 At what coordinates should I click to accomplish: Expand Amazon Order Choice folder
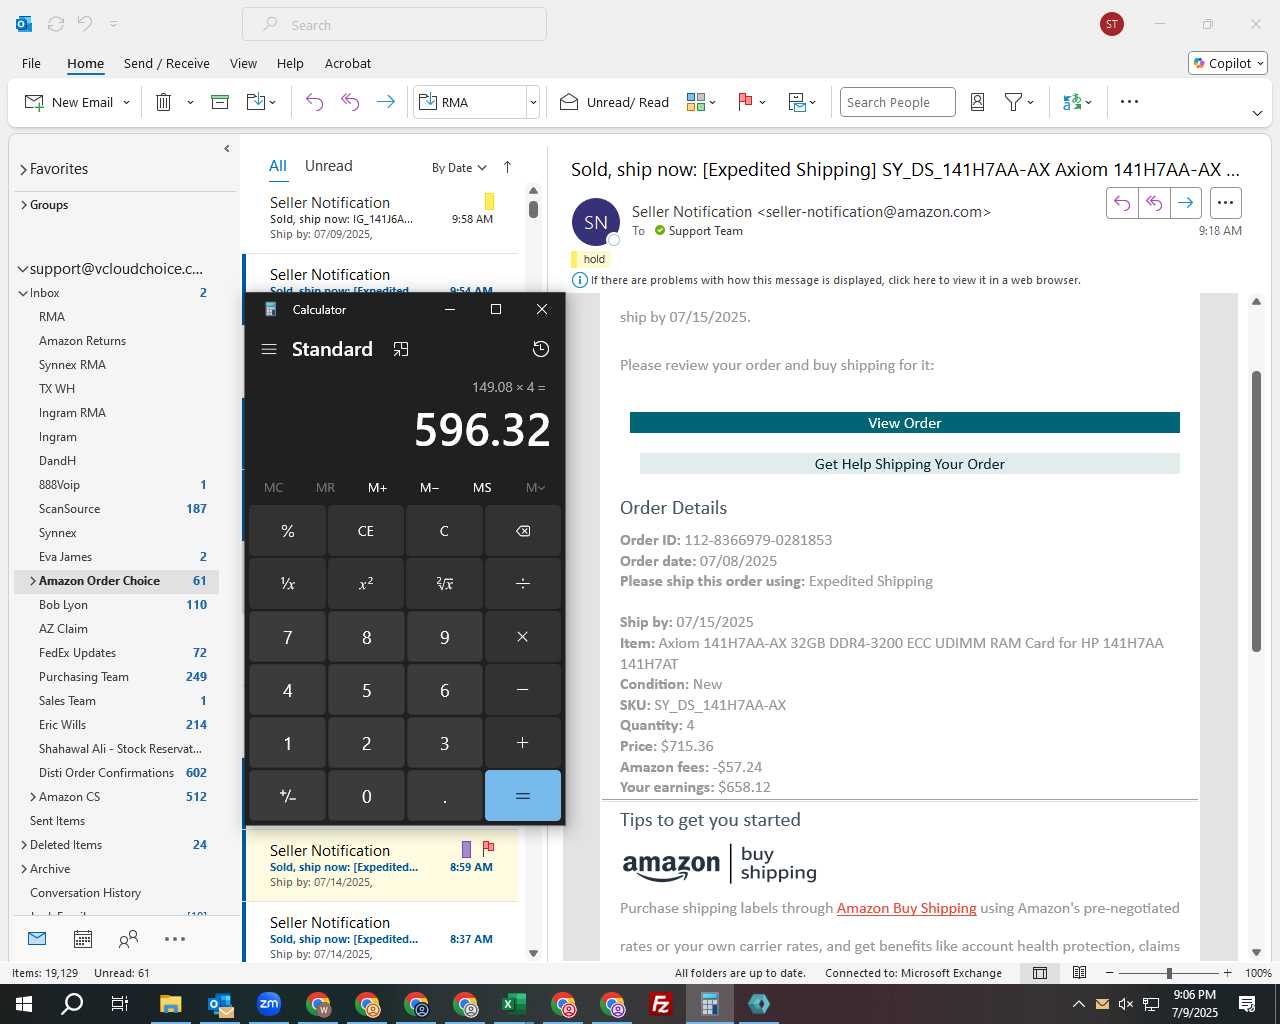tap(33, 581)
